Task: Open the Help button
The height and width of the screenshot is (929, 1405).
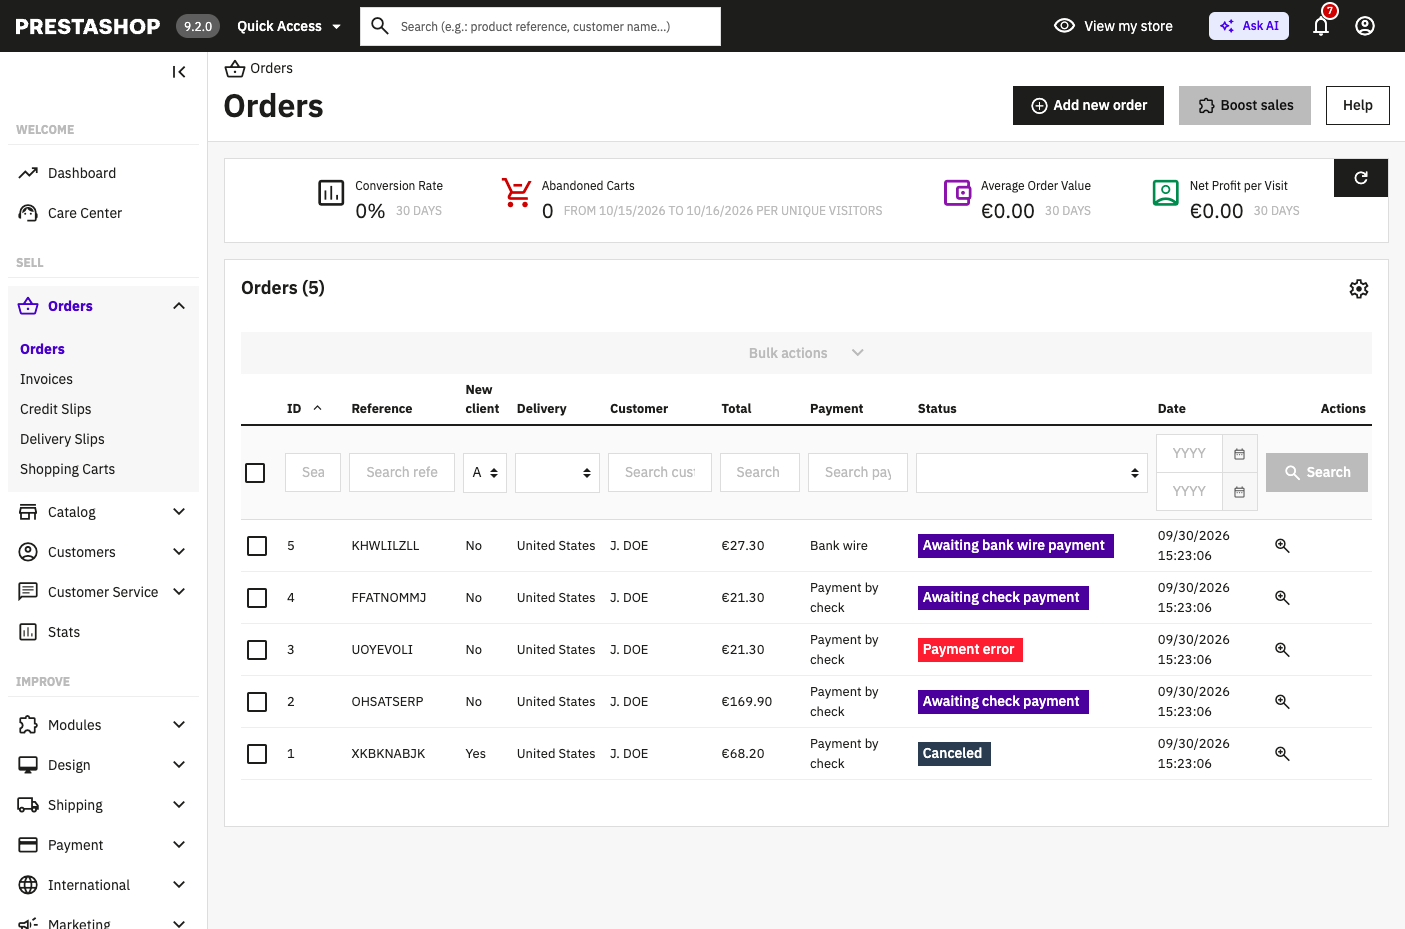Action: coord(1358,105)
